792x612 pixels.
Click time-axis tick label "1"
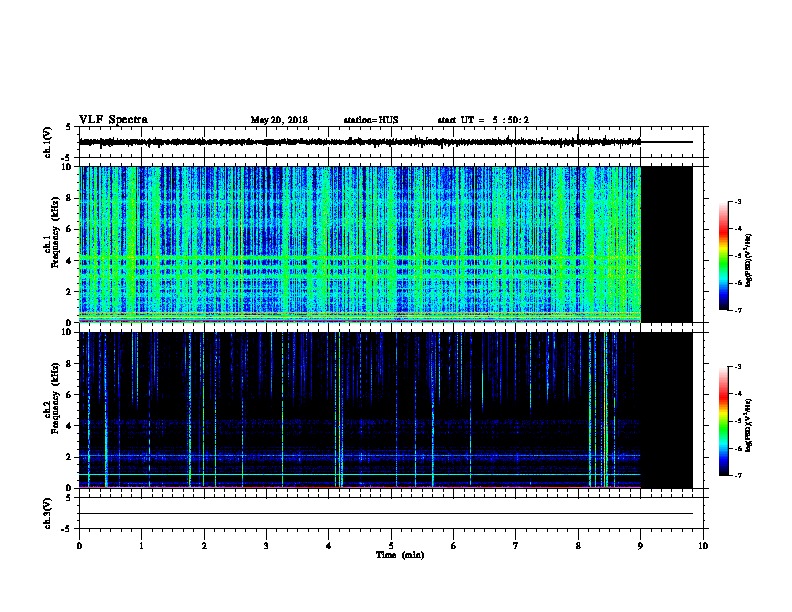[x=141, y=546]
